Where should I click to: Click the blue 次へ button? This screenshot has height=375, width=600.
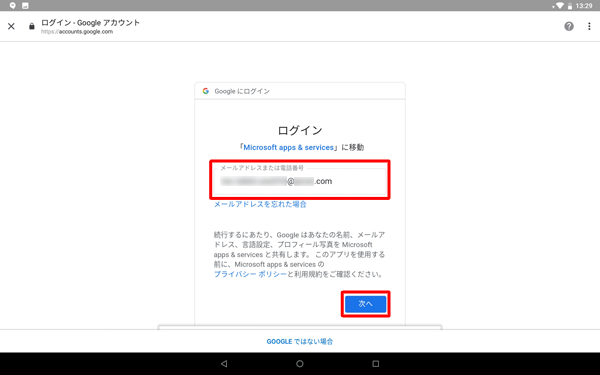(365, 304)
